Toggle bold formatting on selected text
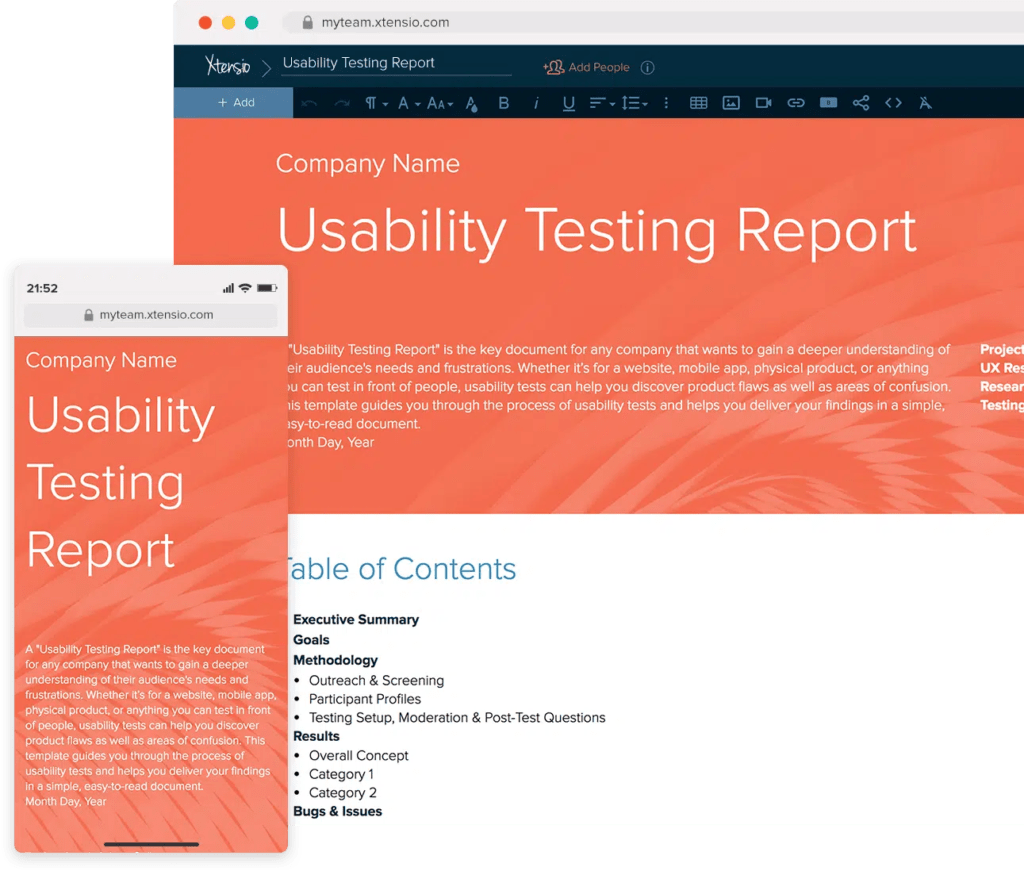The width and height of the screenshot is (1024, 871). (x=504, y=103)
